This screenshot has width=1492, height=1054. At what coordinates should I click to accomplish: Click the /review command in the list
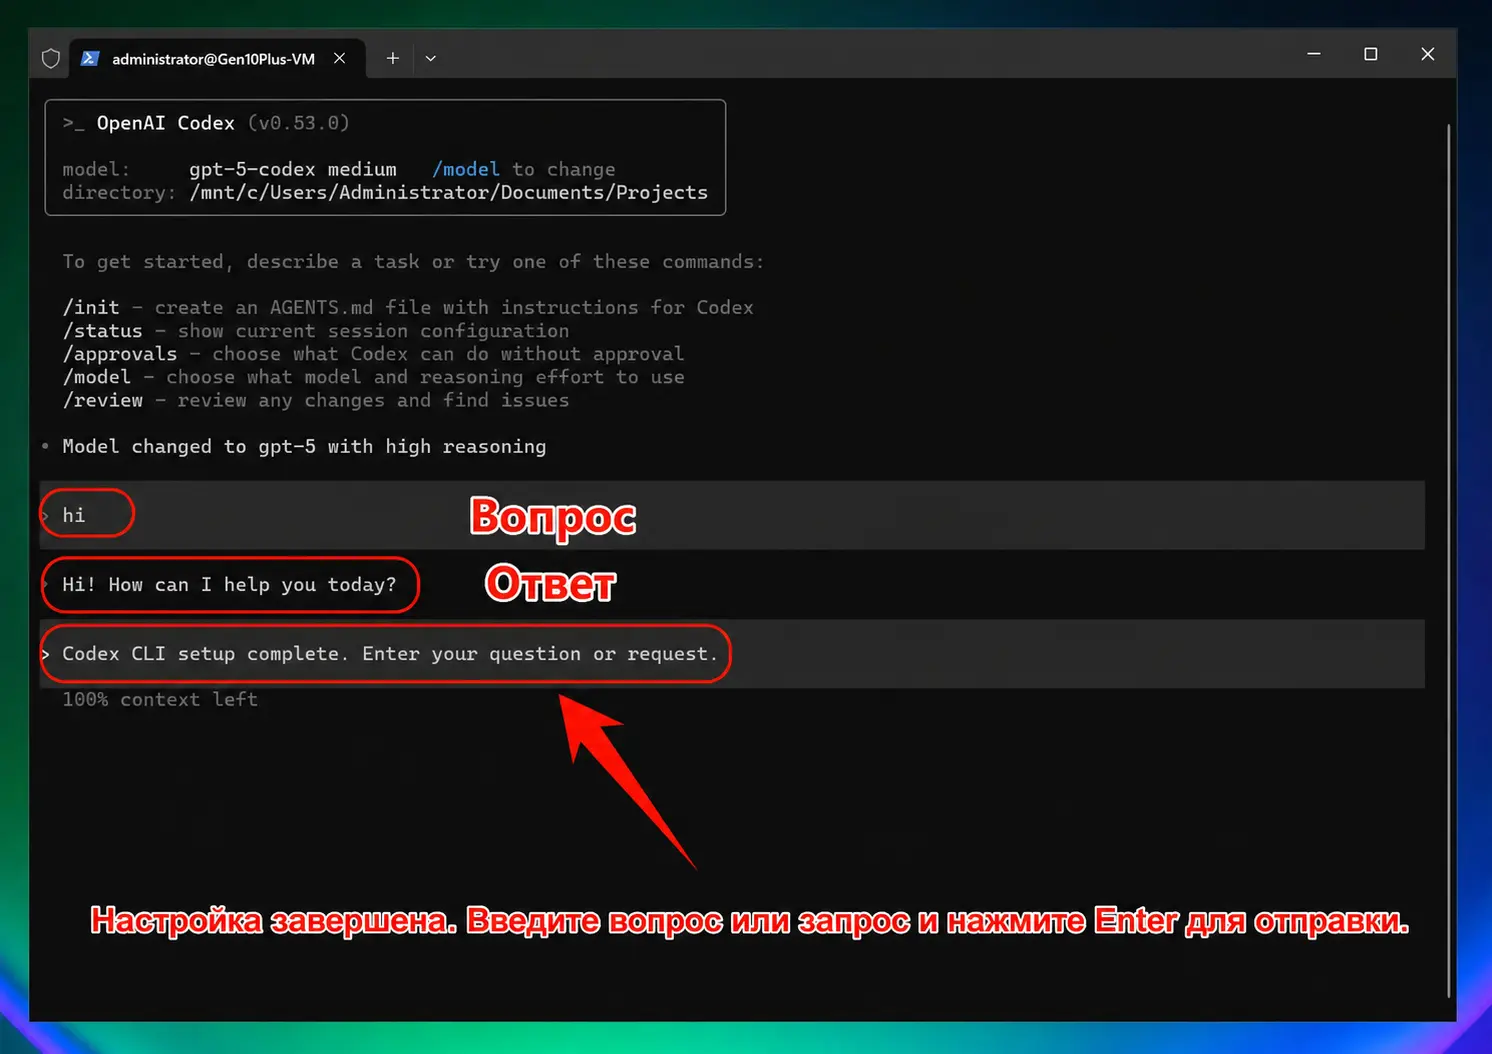click(x=103, y=400)
